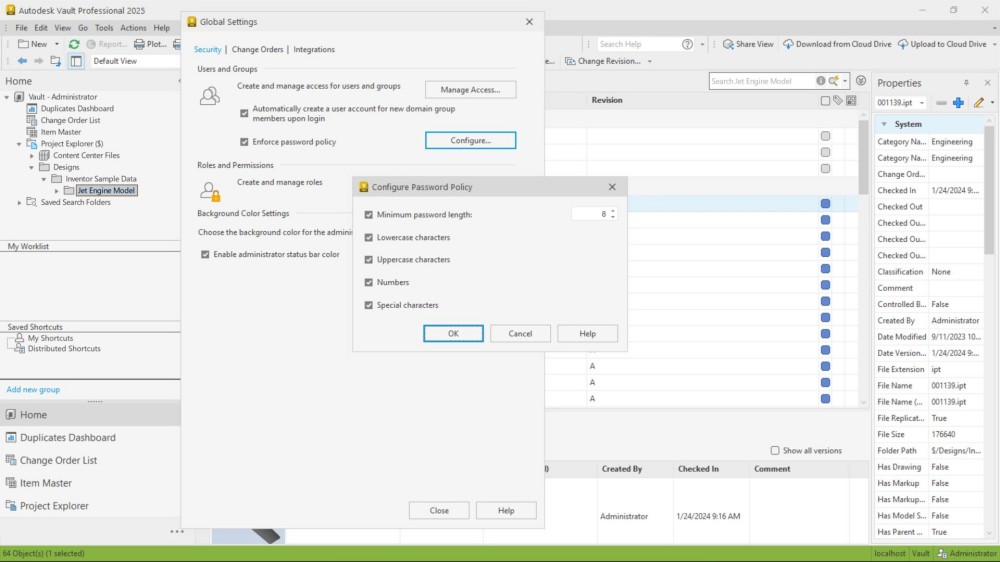Expand the Jet Engine Model folder
The height and width of the screenshot is (562, 1000).
(57, 191)
